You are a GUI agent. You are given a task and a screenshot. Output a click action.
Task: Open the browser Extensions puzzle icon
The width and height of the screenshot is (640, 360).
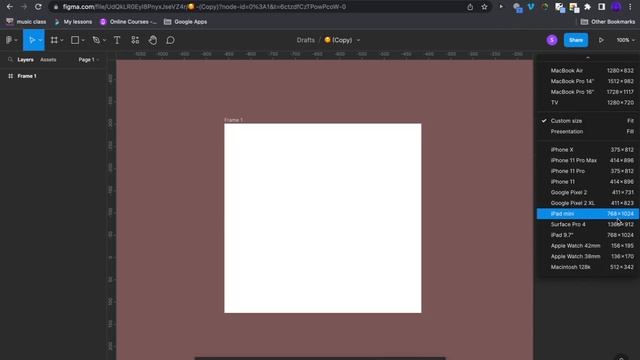pos(587,7)
